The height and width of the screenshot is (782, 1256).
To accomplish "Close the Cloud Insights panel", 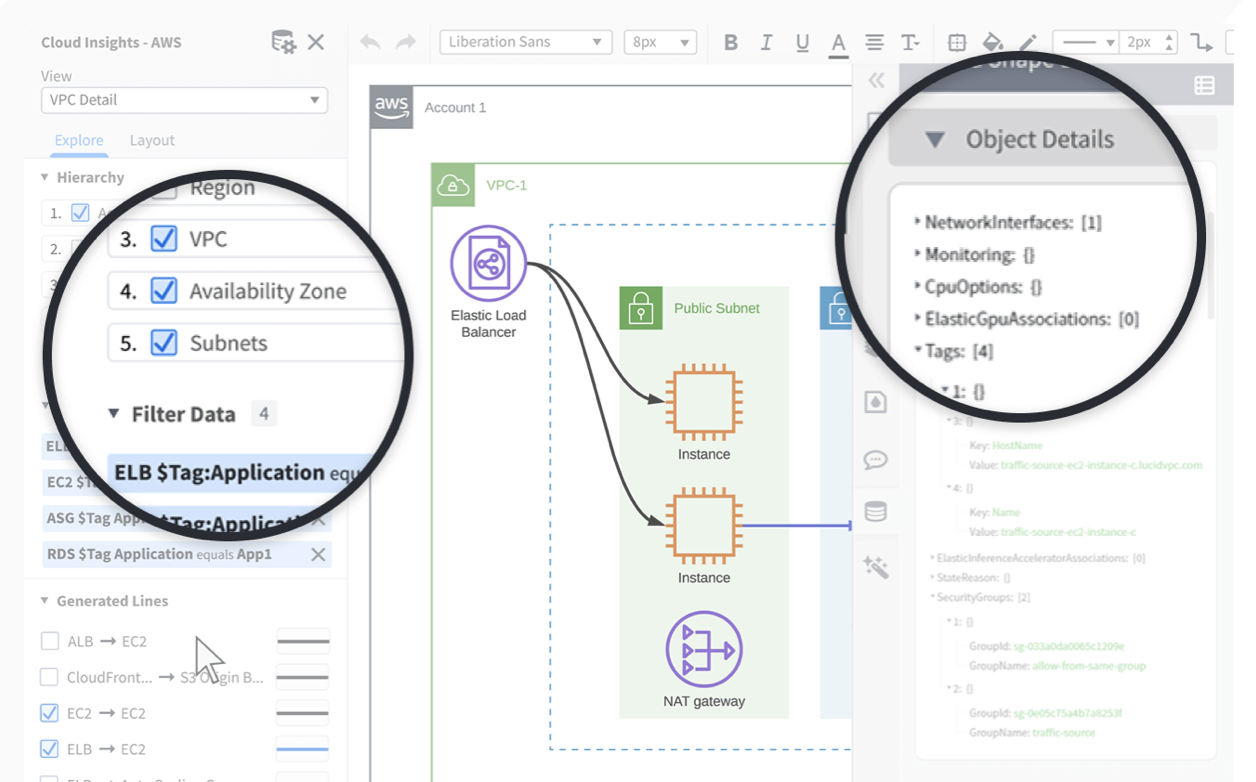I will (x=316, y=42).
